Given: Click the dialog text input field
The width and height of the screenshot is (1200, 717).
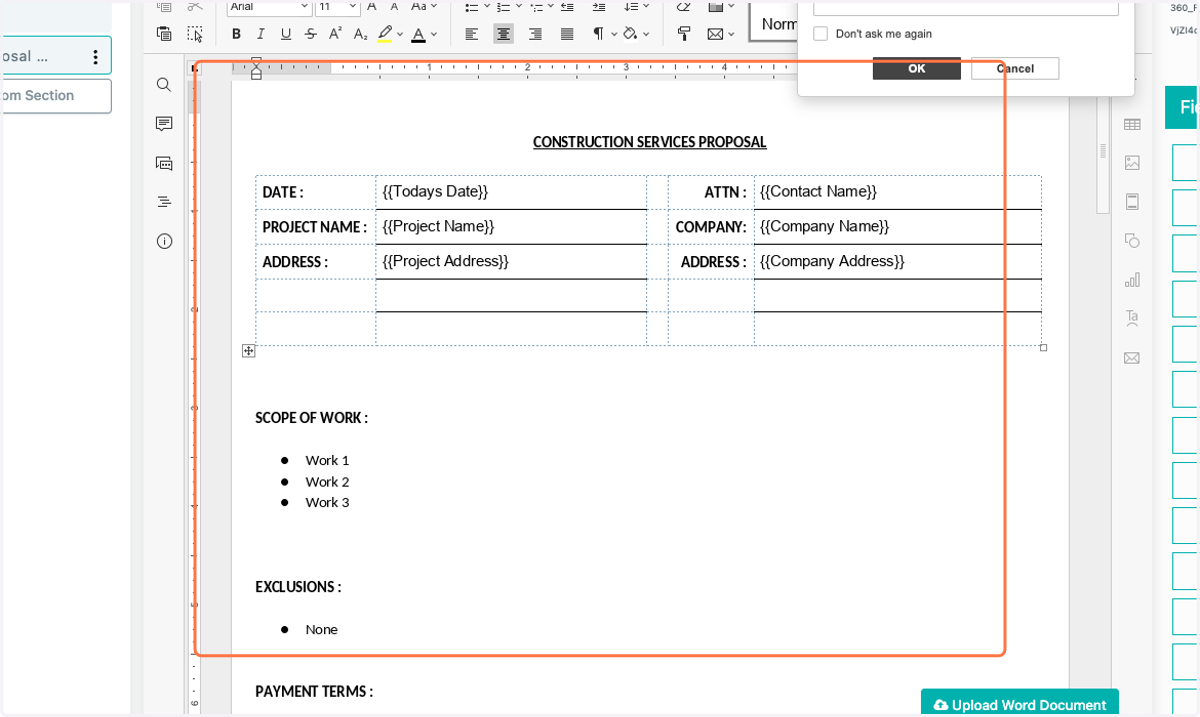Looking at the screenshot, I should coord(966,8).
